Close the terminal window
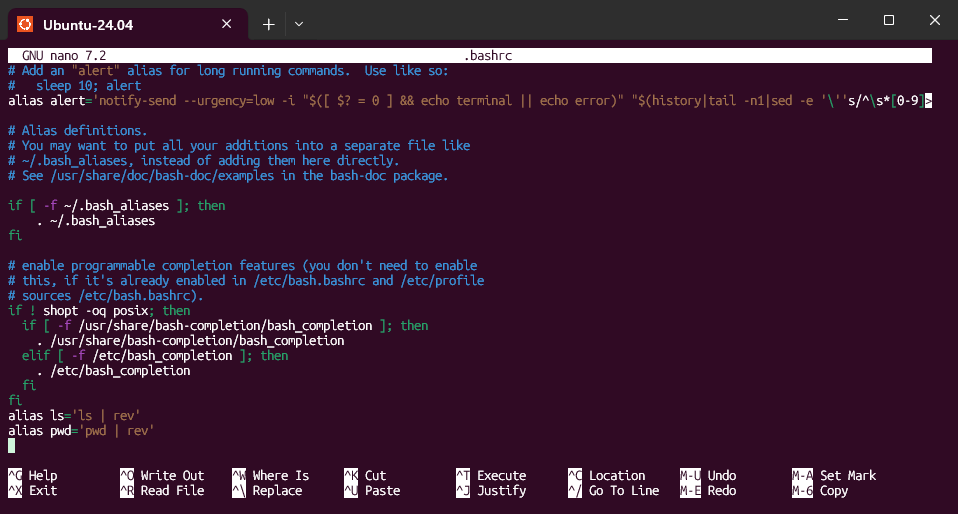This screenshot has width=958, height=514. [934, 20]
